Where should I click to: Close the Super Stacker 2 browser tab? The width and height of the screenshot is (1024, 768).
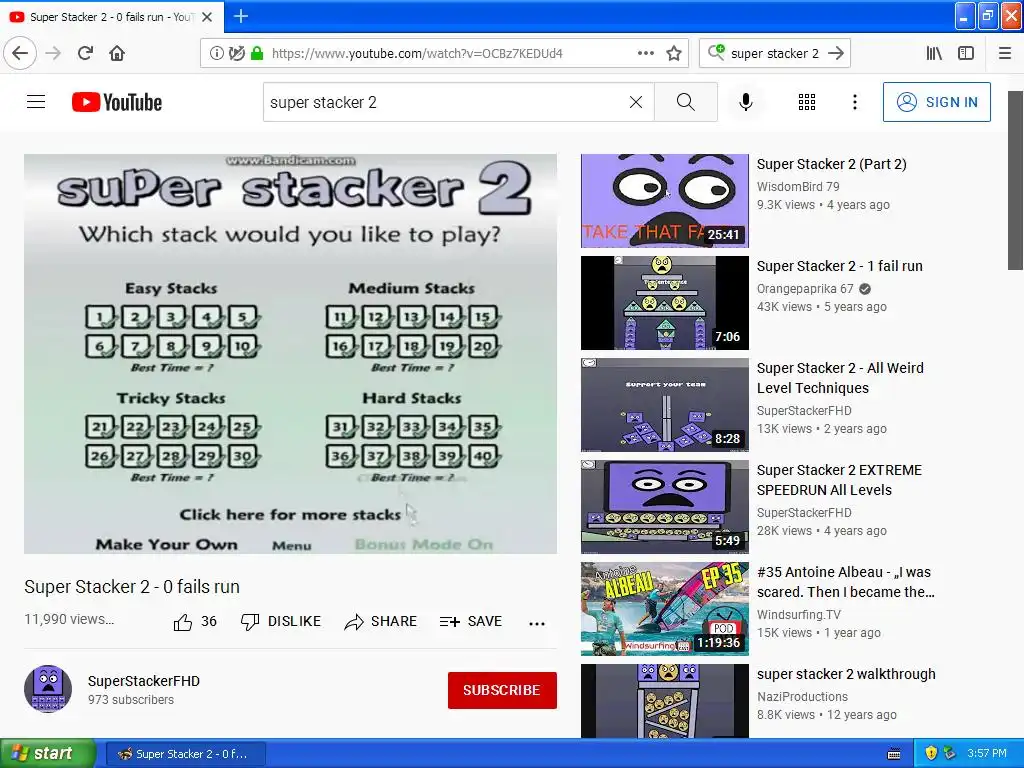pyautogui.click(x=207, y=17)
